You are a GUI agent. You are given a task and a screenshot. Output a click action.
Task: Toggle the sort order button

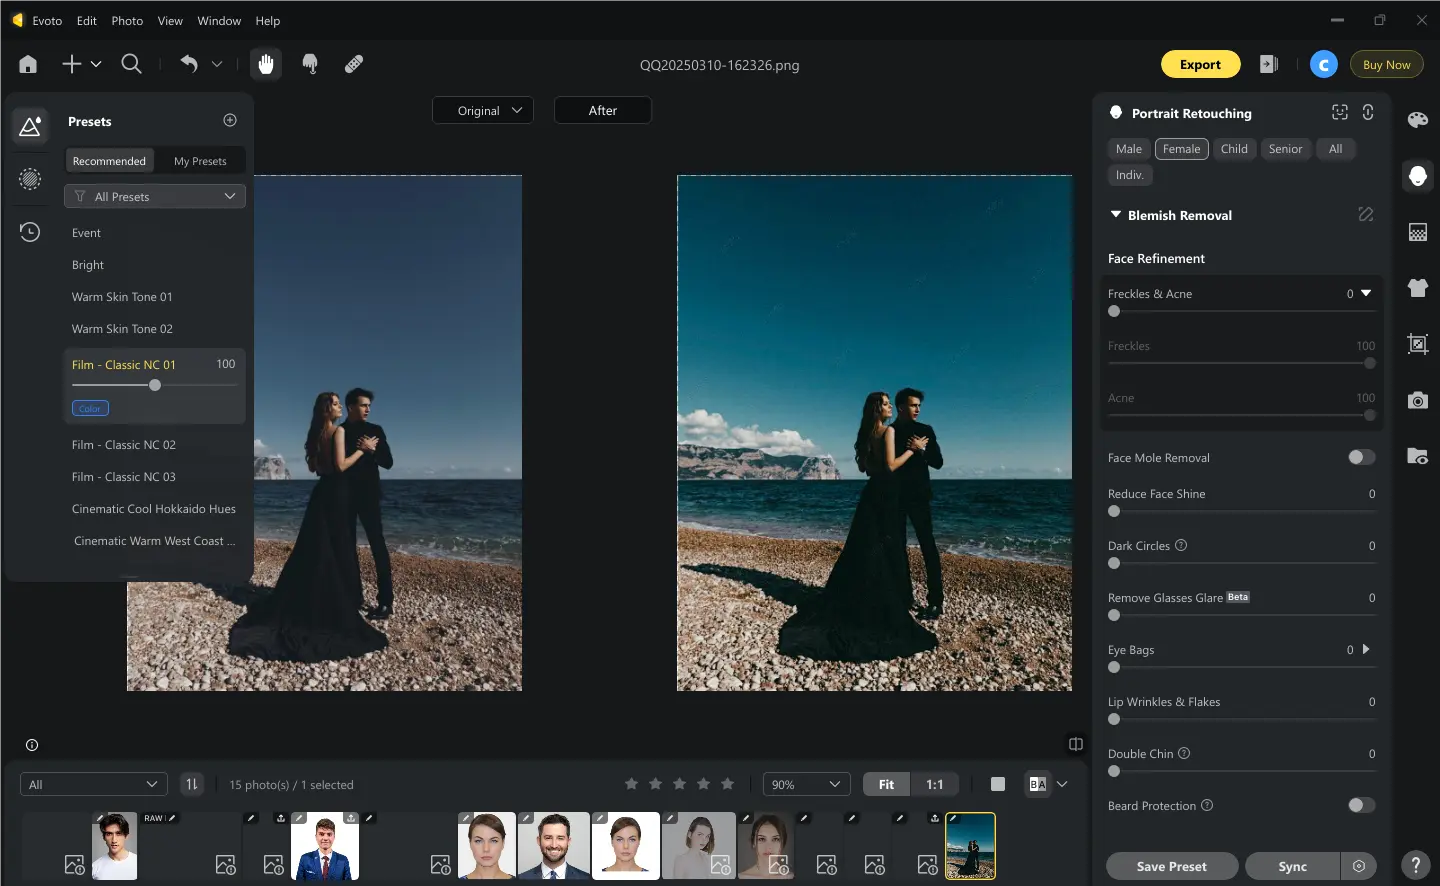[191, 784]
